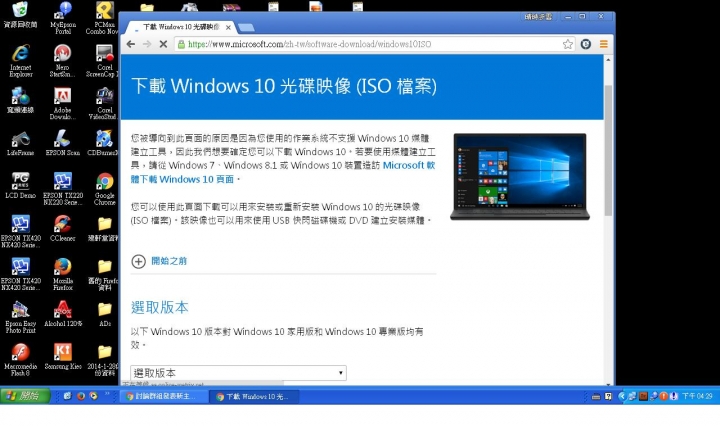Close the 下載 Windows 10 tab
Image resolution: width=720 pixels, height=426 pixels.
point(228,28)
